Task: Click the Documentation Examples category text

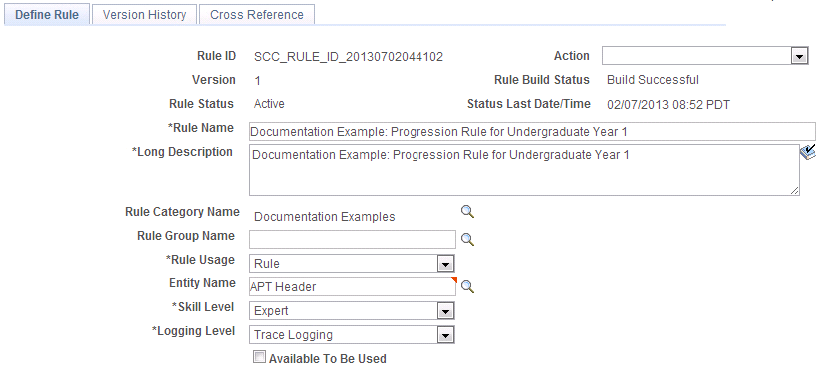Action: point(325,217)
